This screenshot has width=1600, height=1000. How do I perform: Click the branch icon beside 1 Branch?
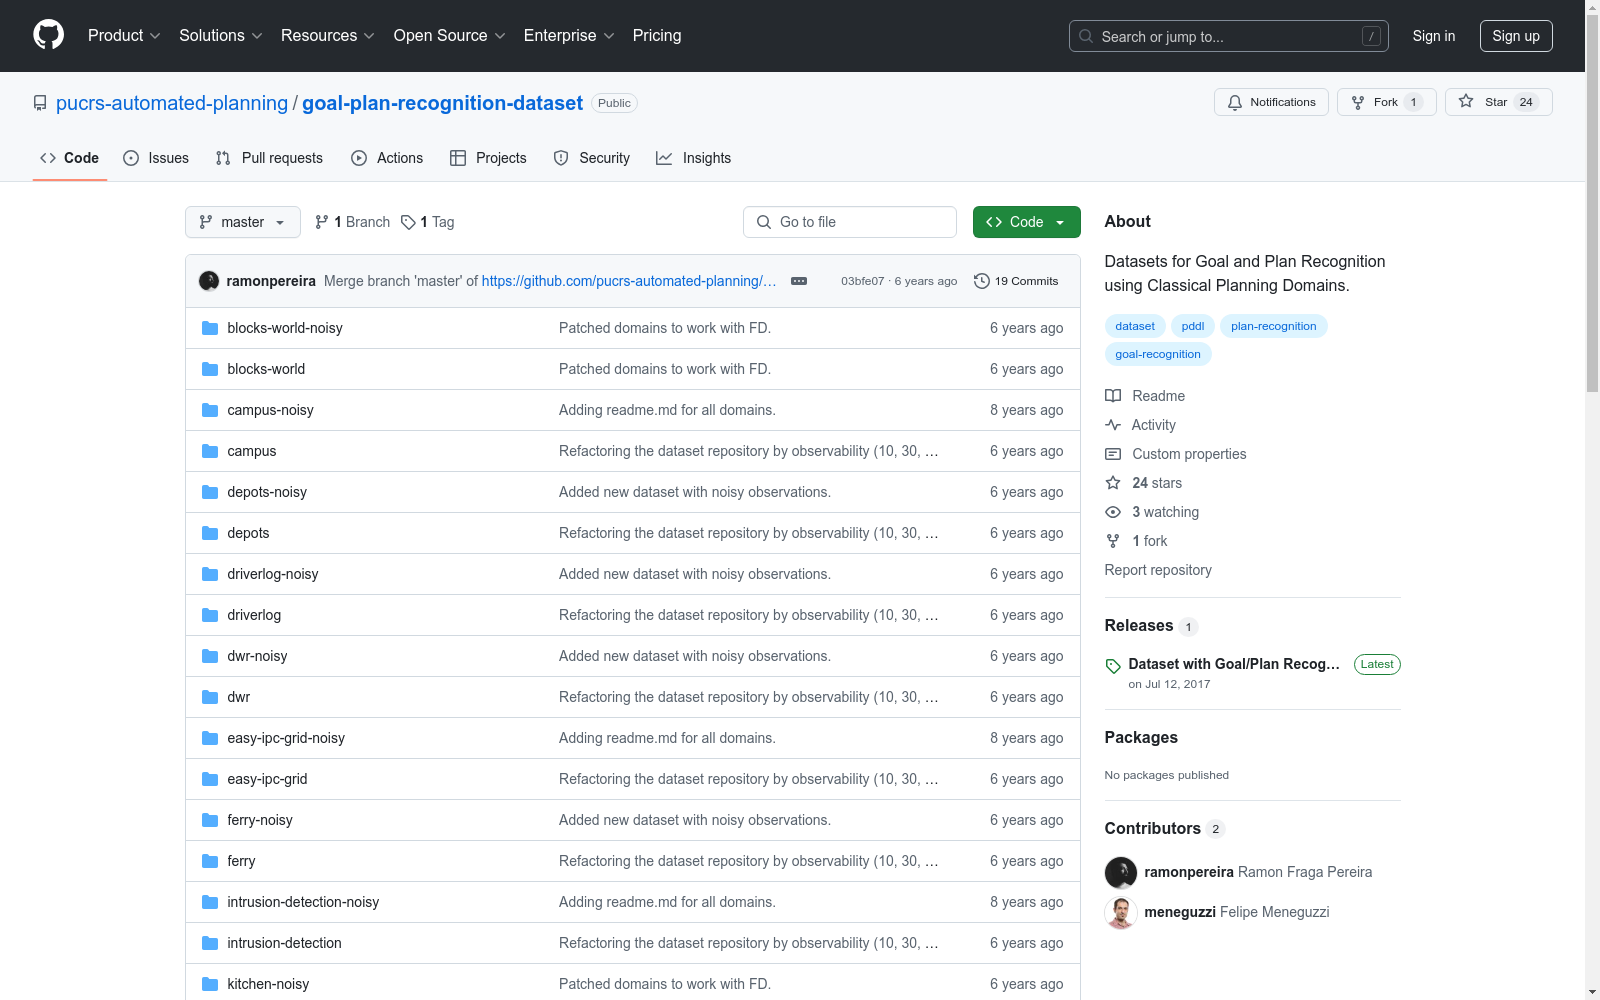(x=322, y=222)
